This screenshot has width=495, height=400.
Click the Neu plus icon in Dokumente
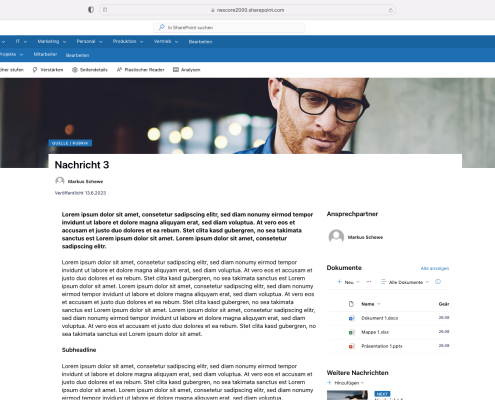pos(339,282)
